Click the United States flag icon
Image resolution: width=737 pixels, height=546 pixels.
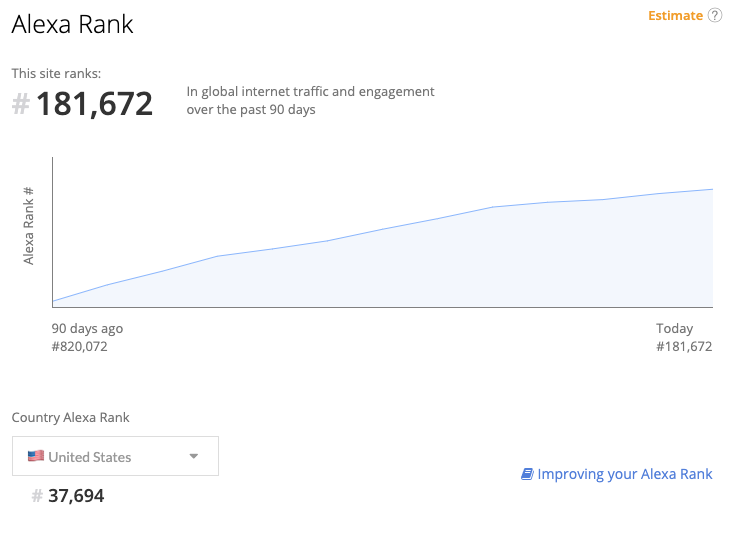36,456
